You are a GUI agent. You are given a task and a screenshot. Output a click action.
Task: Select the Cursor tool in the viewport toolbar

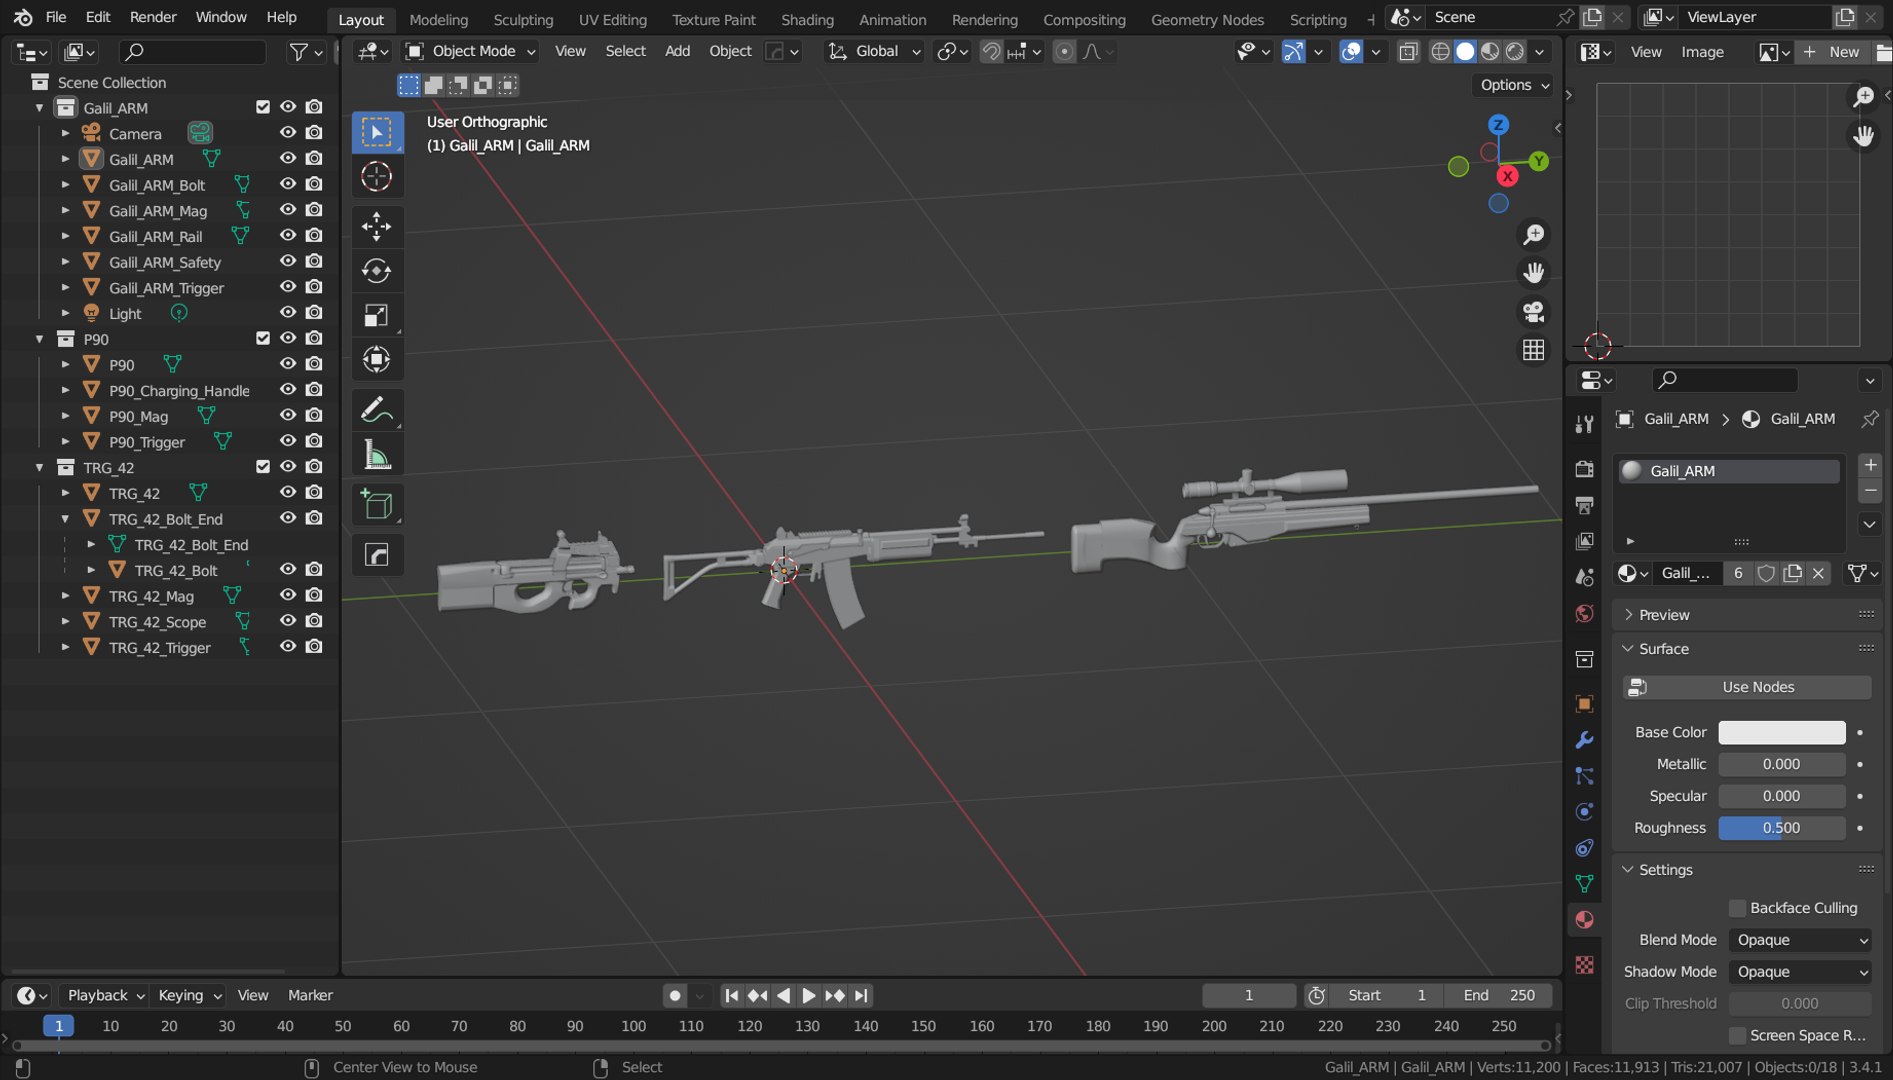(x=377, y=177)
